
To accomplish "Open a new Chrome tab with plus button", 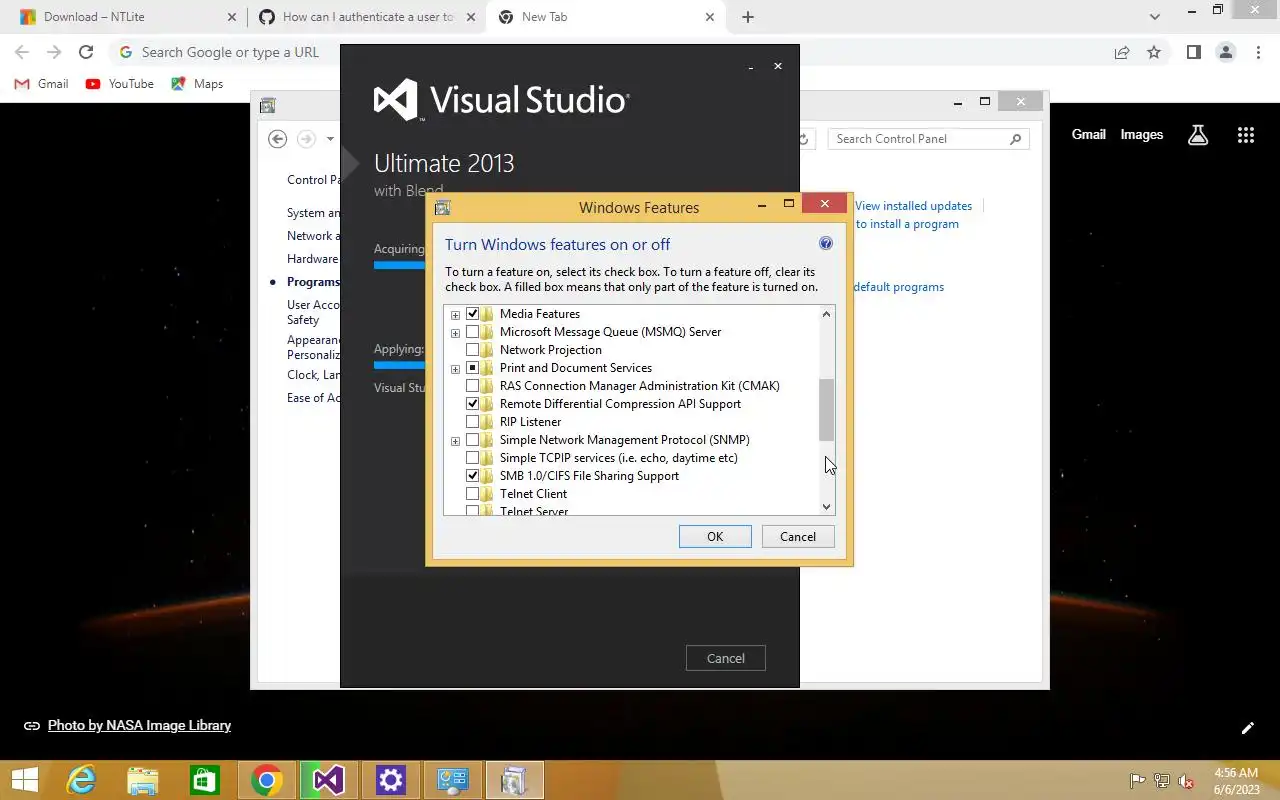I will (x=748, y=17).
